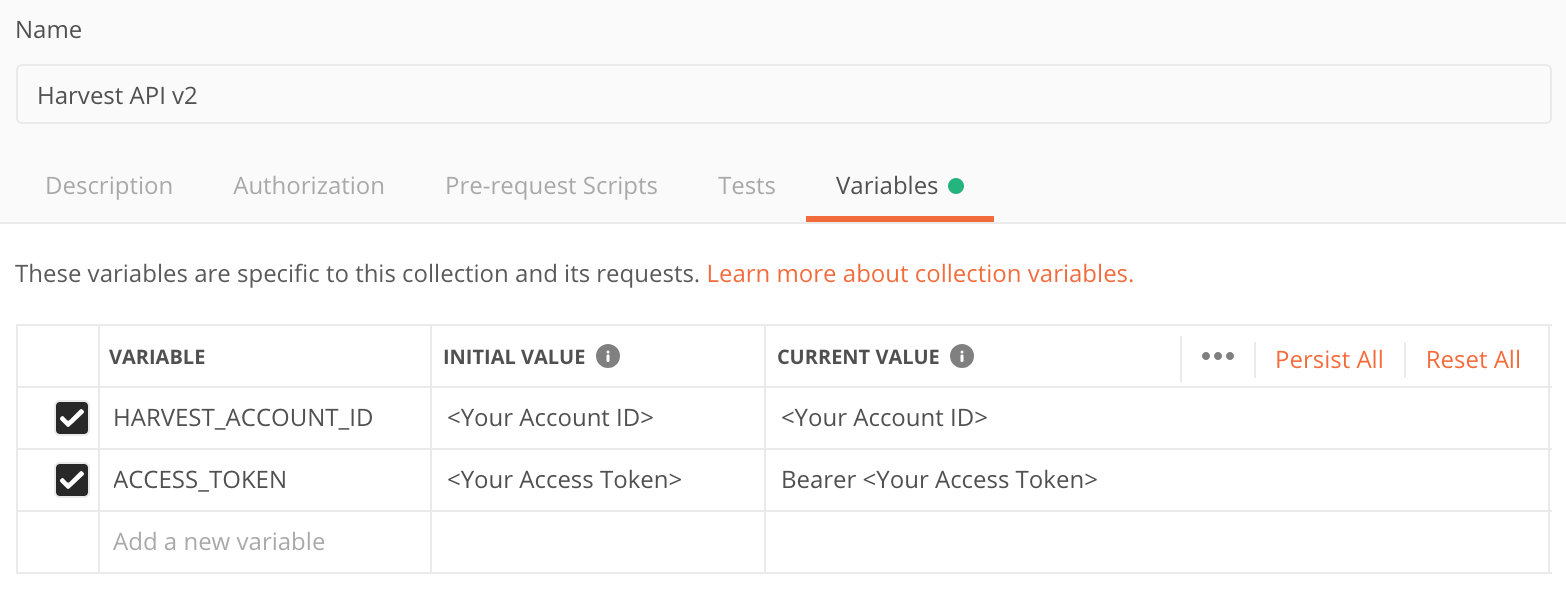The width and height of the screenshot is (1566, 594).
Task: Edit the collection Name field
Action: (x=783, y=95)
